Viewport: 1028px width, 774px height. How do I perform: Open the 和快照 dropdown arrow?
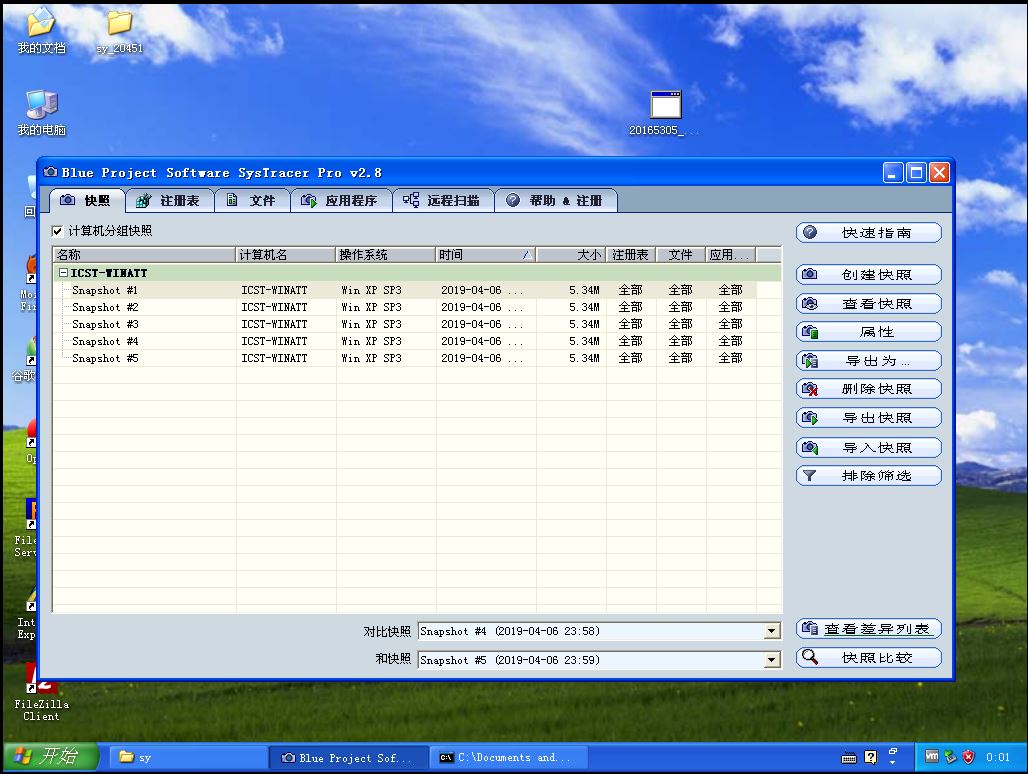coord(772,660)
